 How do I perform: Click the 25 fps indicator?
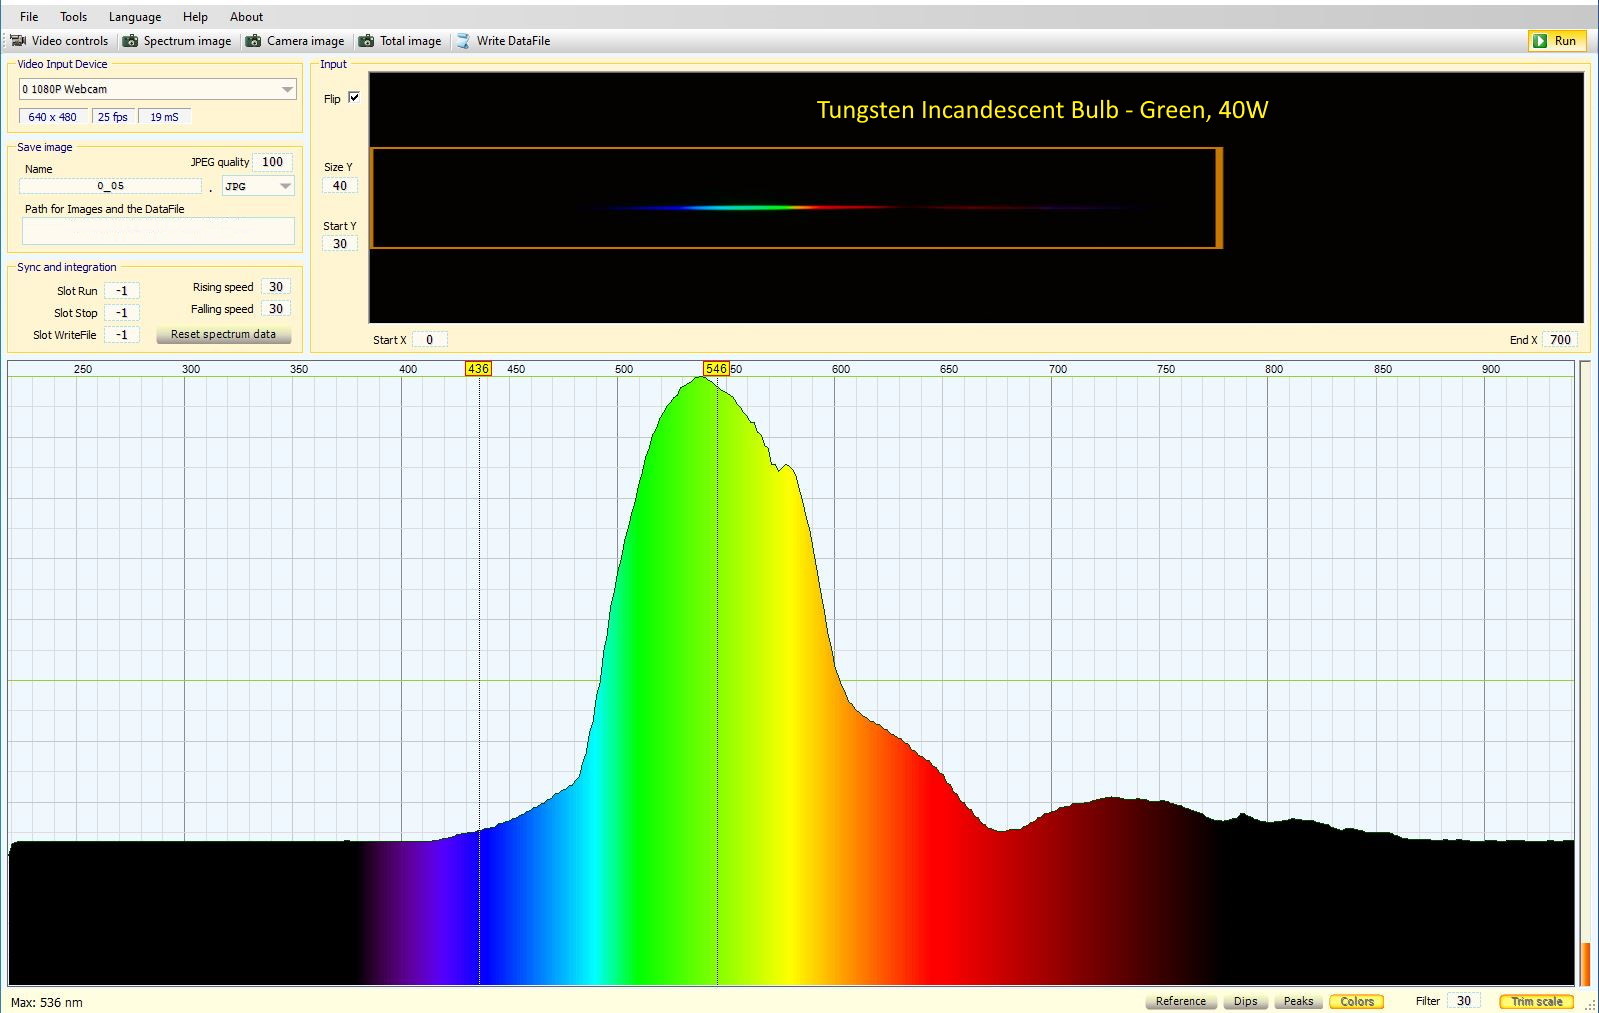point(113,117)
